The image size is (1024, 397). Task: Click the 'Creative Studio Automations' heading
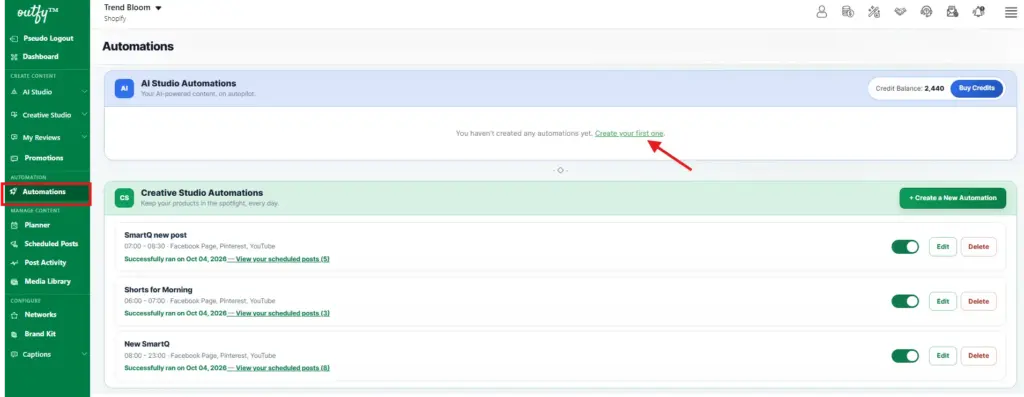[202, 193]
